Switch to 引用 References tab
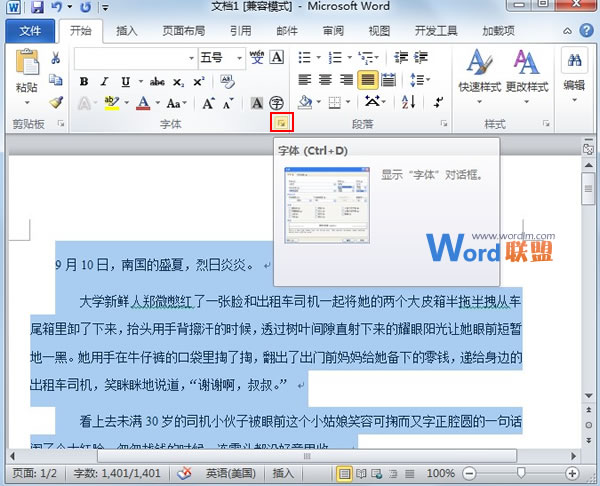 241,31
